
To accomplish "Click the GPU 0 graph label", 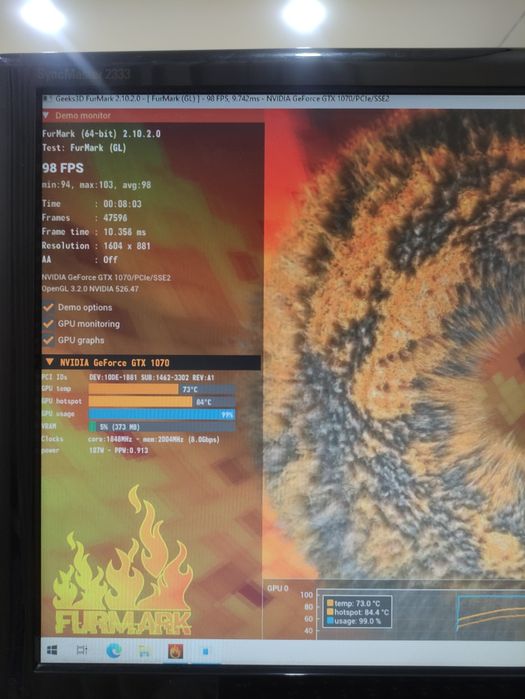I will click(278, 588).
